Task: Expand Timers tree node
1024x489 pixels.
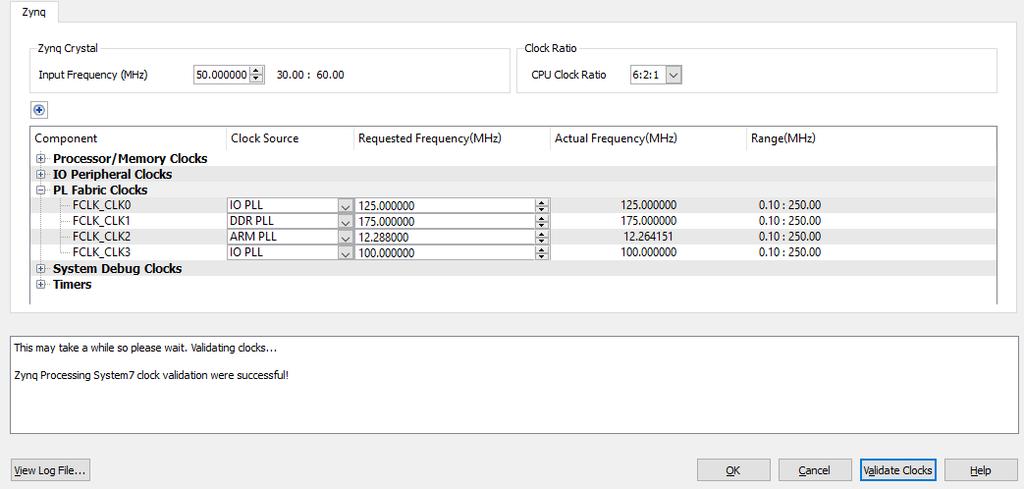Action: [x=40, y=284]
